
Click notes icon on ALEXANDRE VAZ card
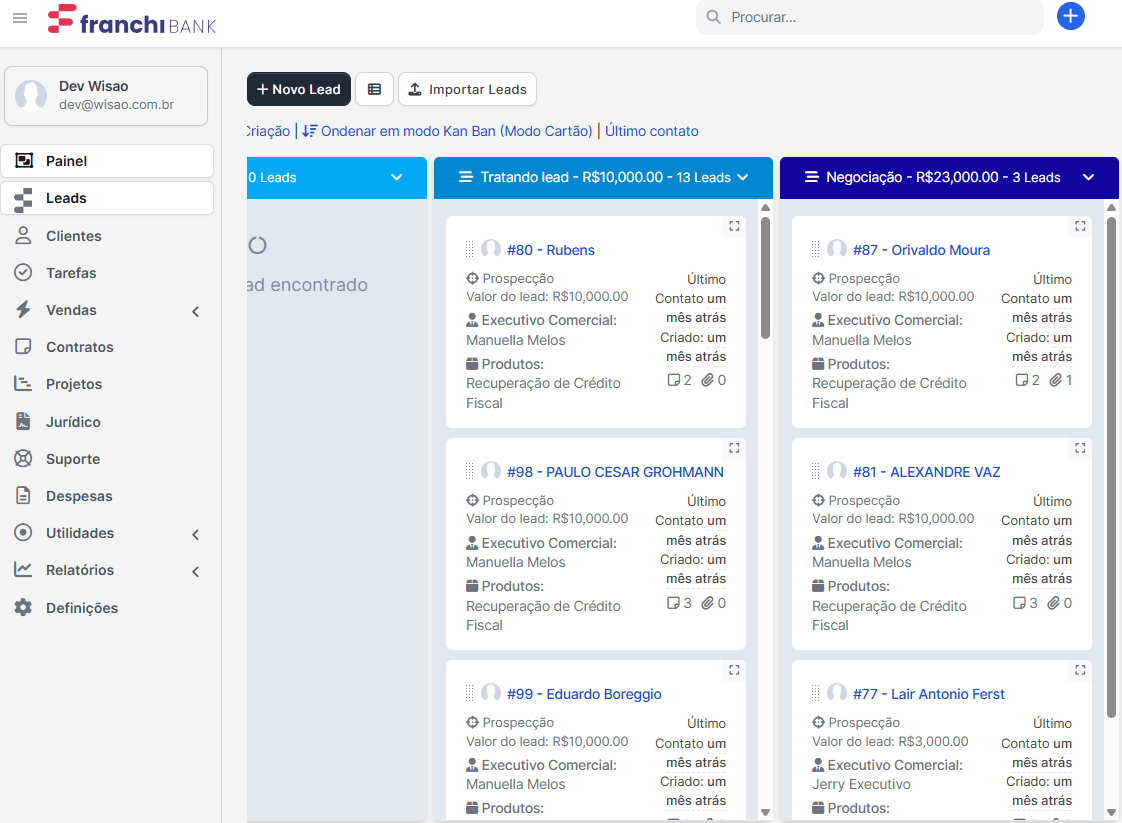[1020, 603]
